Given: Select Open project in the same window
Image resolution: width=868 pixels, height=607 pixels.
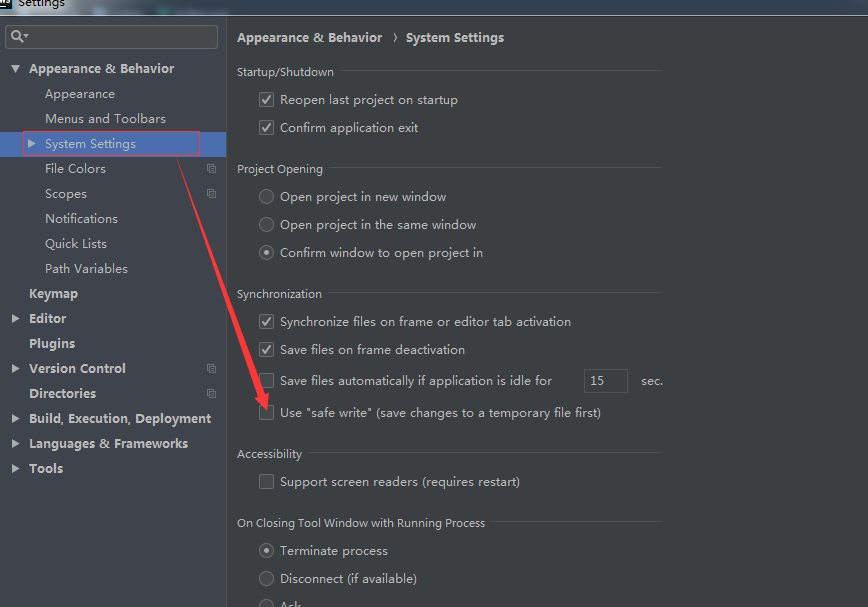Looking at the screenshot, I should tap(266, 225).
